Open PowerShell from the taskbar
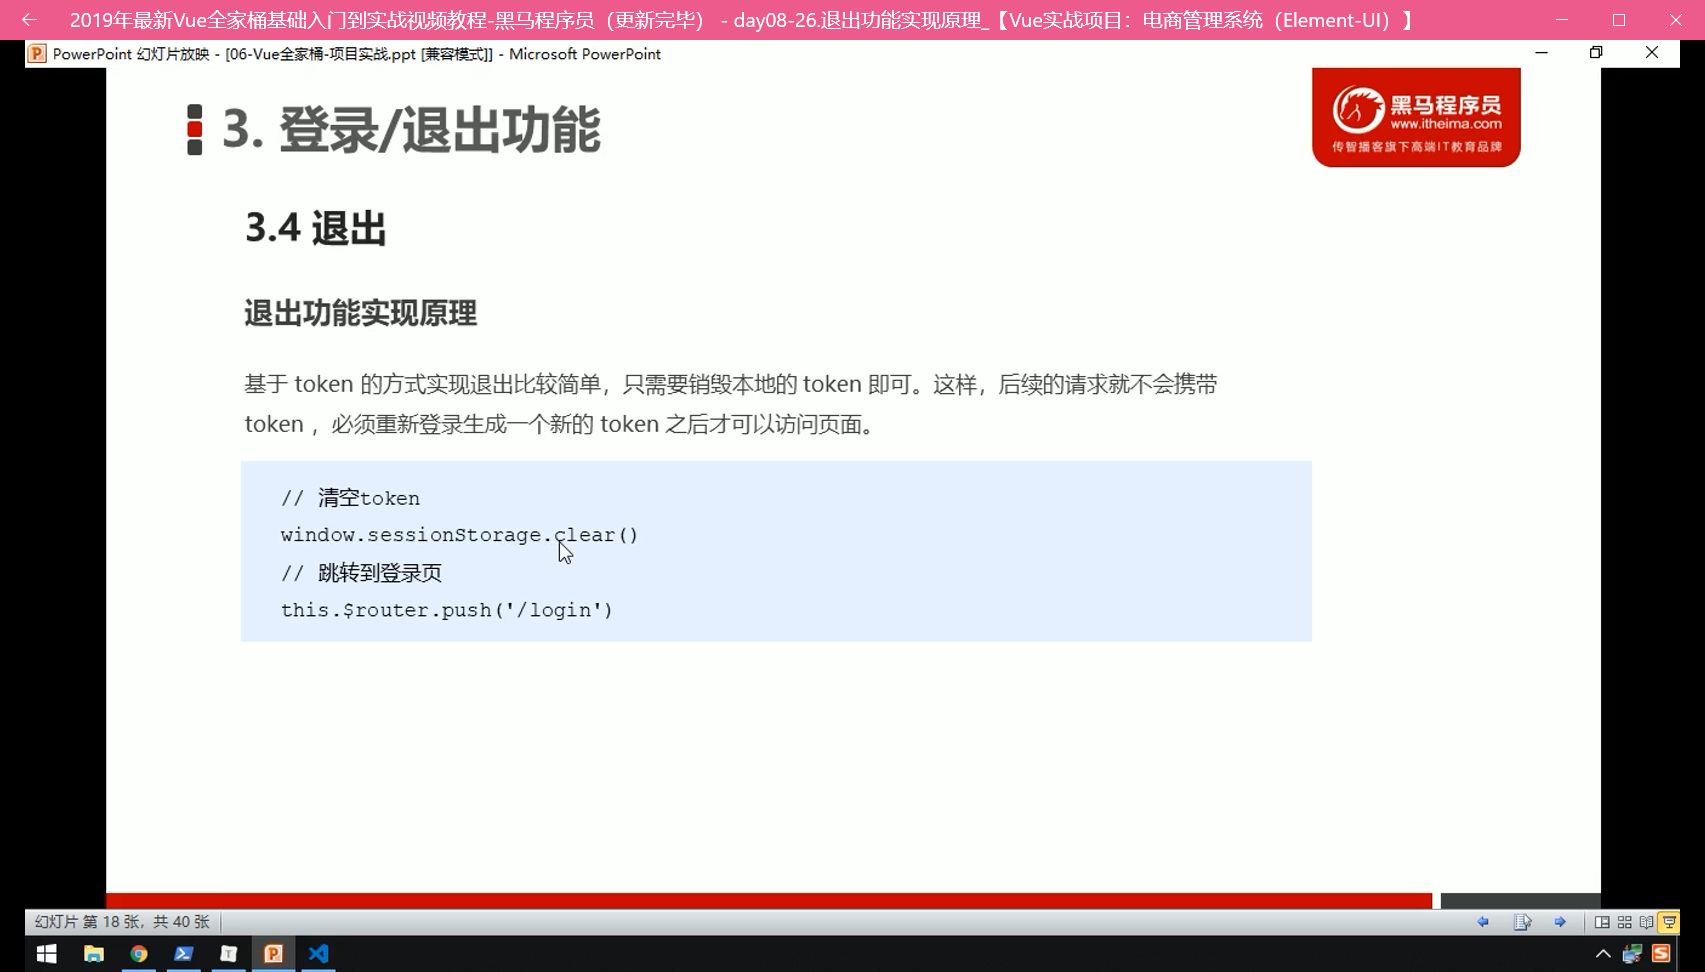 pos(183,954)
